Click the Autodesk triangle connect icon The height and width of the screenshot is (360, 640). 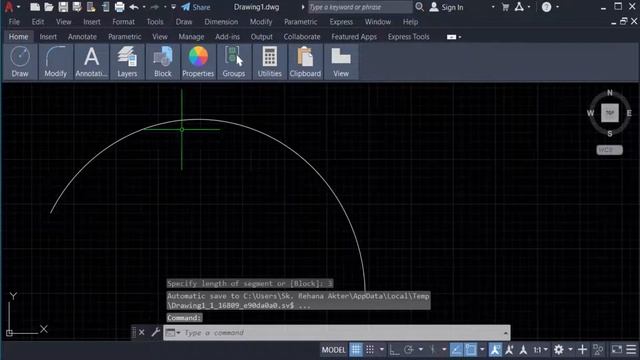[519, 7]
